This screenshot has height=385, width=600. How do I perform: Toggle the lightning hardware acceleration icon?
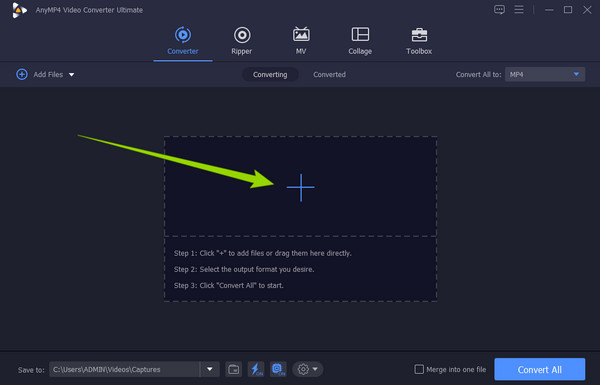[256, 369]
